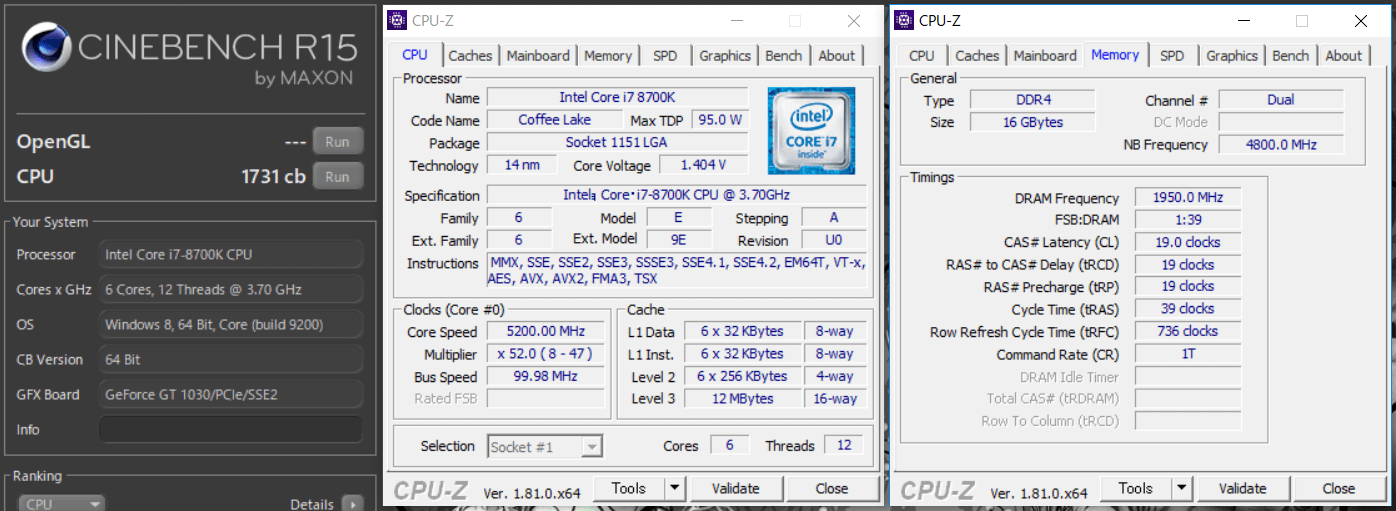
Task: Click Validate in the Memory CPU-Z window
Action: (1242, 489)
